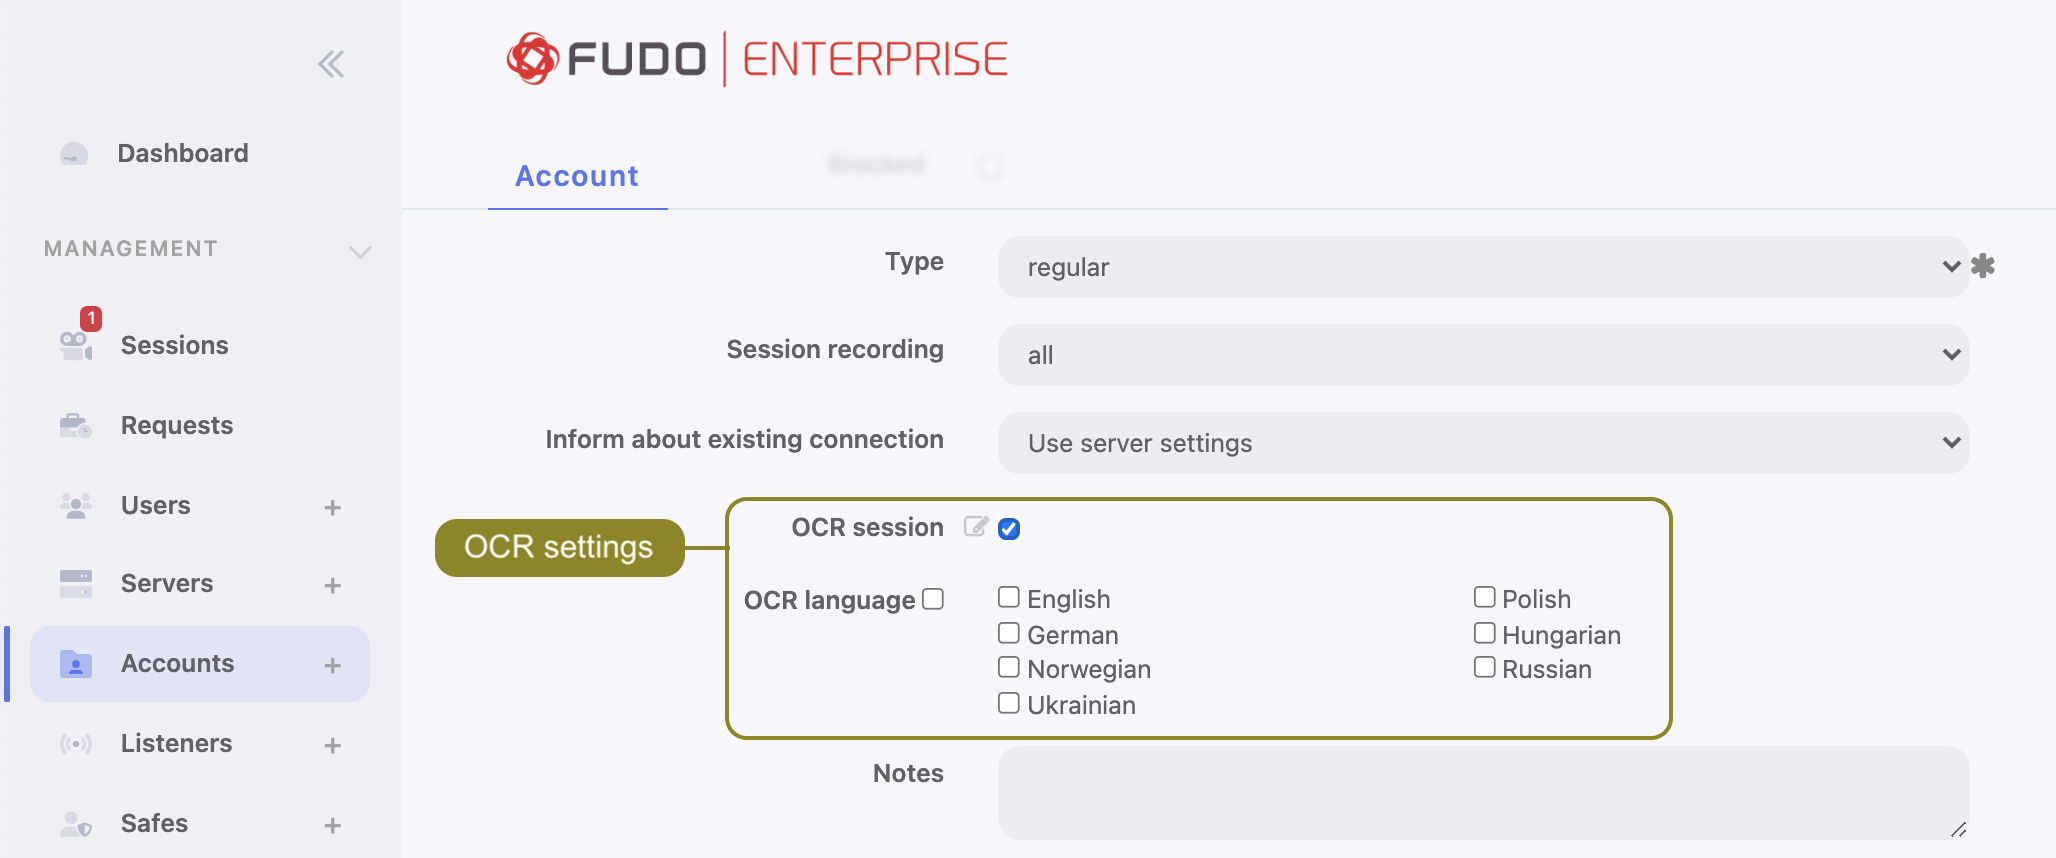Open the Requests briefcase icon

(x=76, y=426)
